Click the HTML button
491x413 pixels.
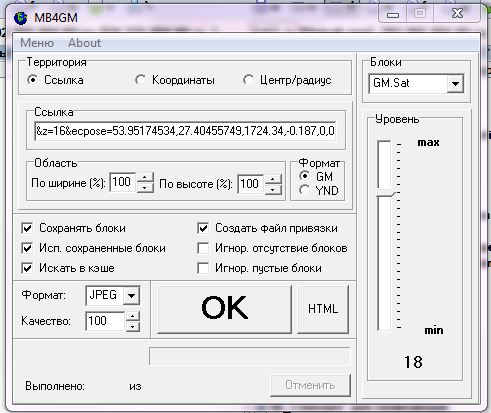click(x=323, y=308)
